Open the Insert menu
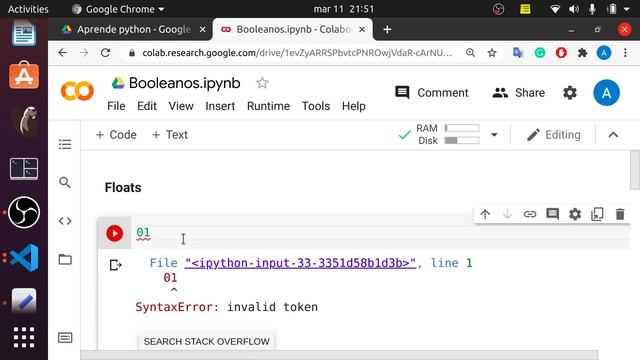This screenshot has height=360, width=640. click(x=220, y=106)
